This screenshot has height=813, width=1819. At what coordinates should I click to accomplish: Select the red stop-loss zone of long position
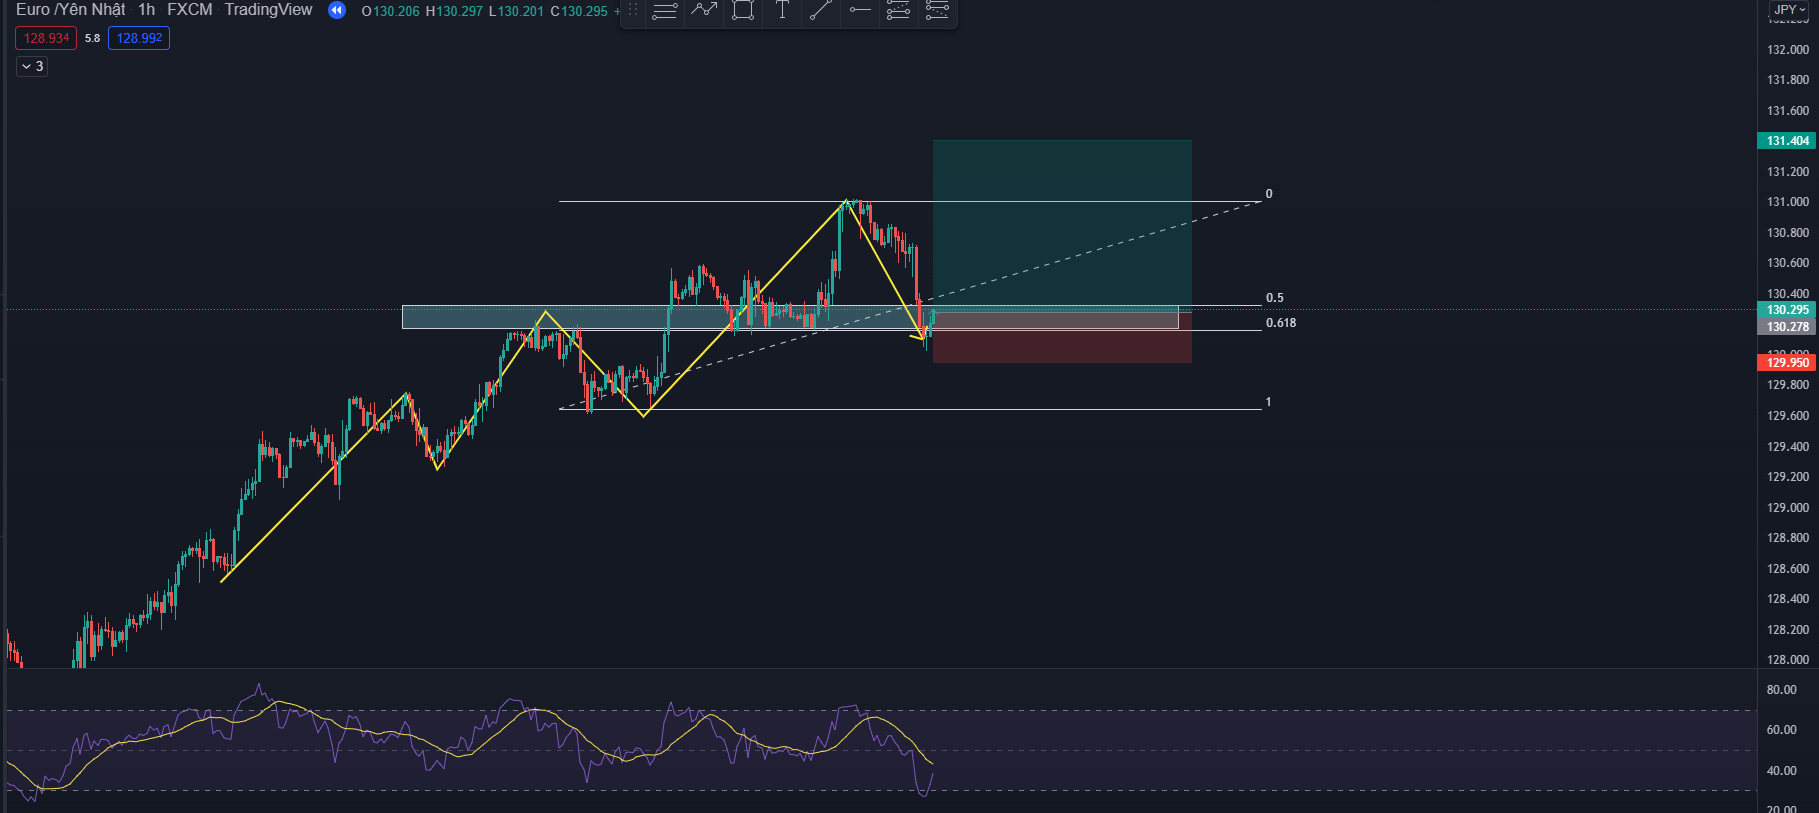(x=1061, y=347)
